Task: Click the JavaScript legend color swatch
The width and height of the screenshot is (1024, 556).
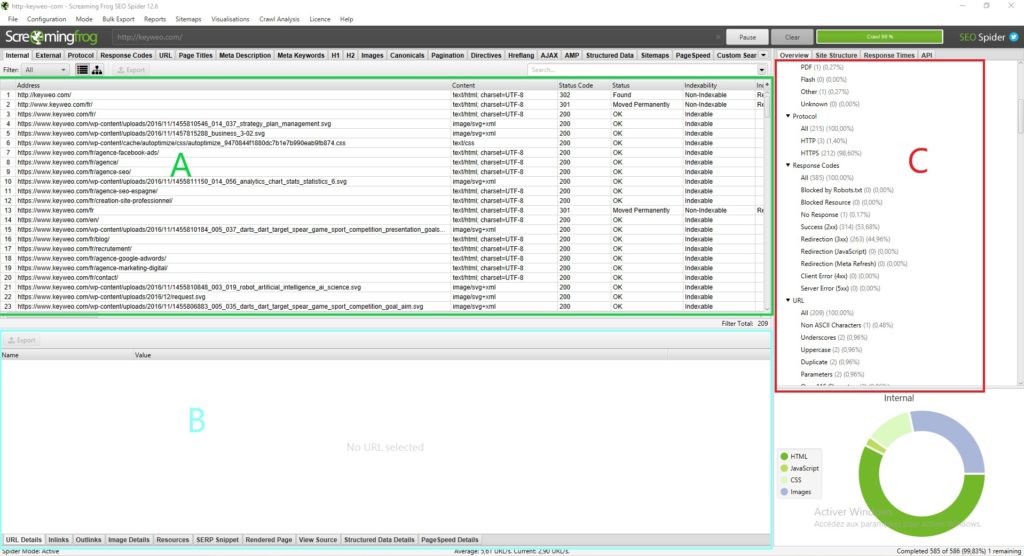Action: click(784, 468)
